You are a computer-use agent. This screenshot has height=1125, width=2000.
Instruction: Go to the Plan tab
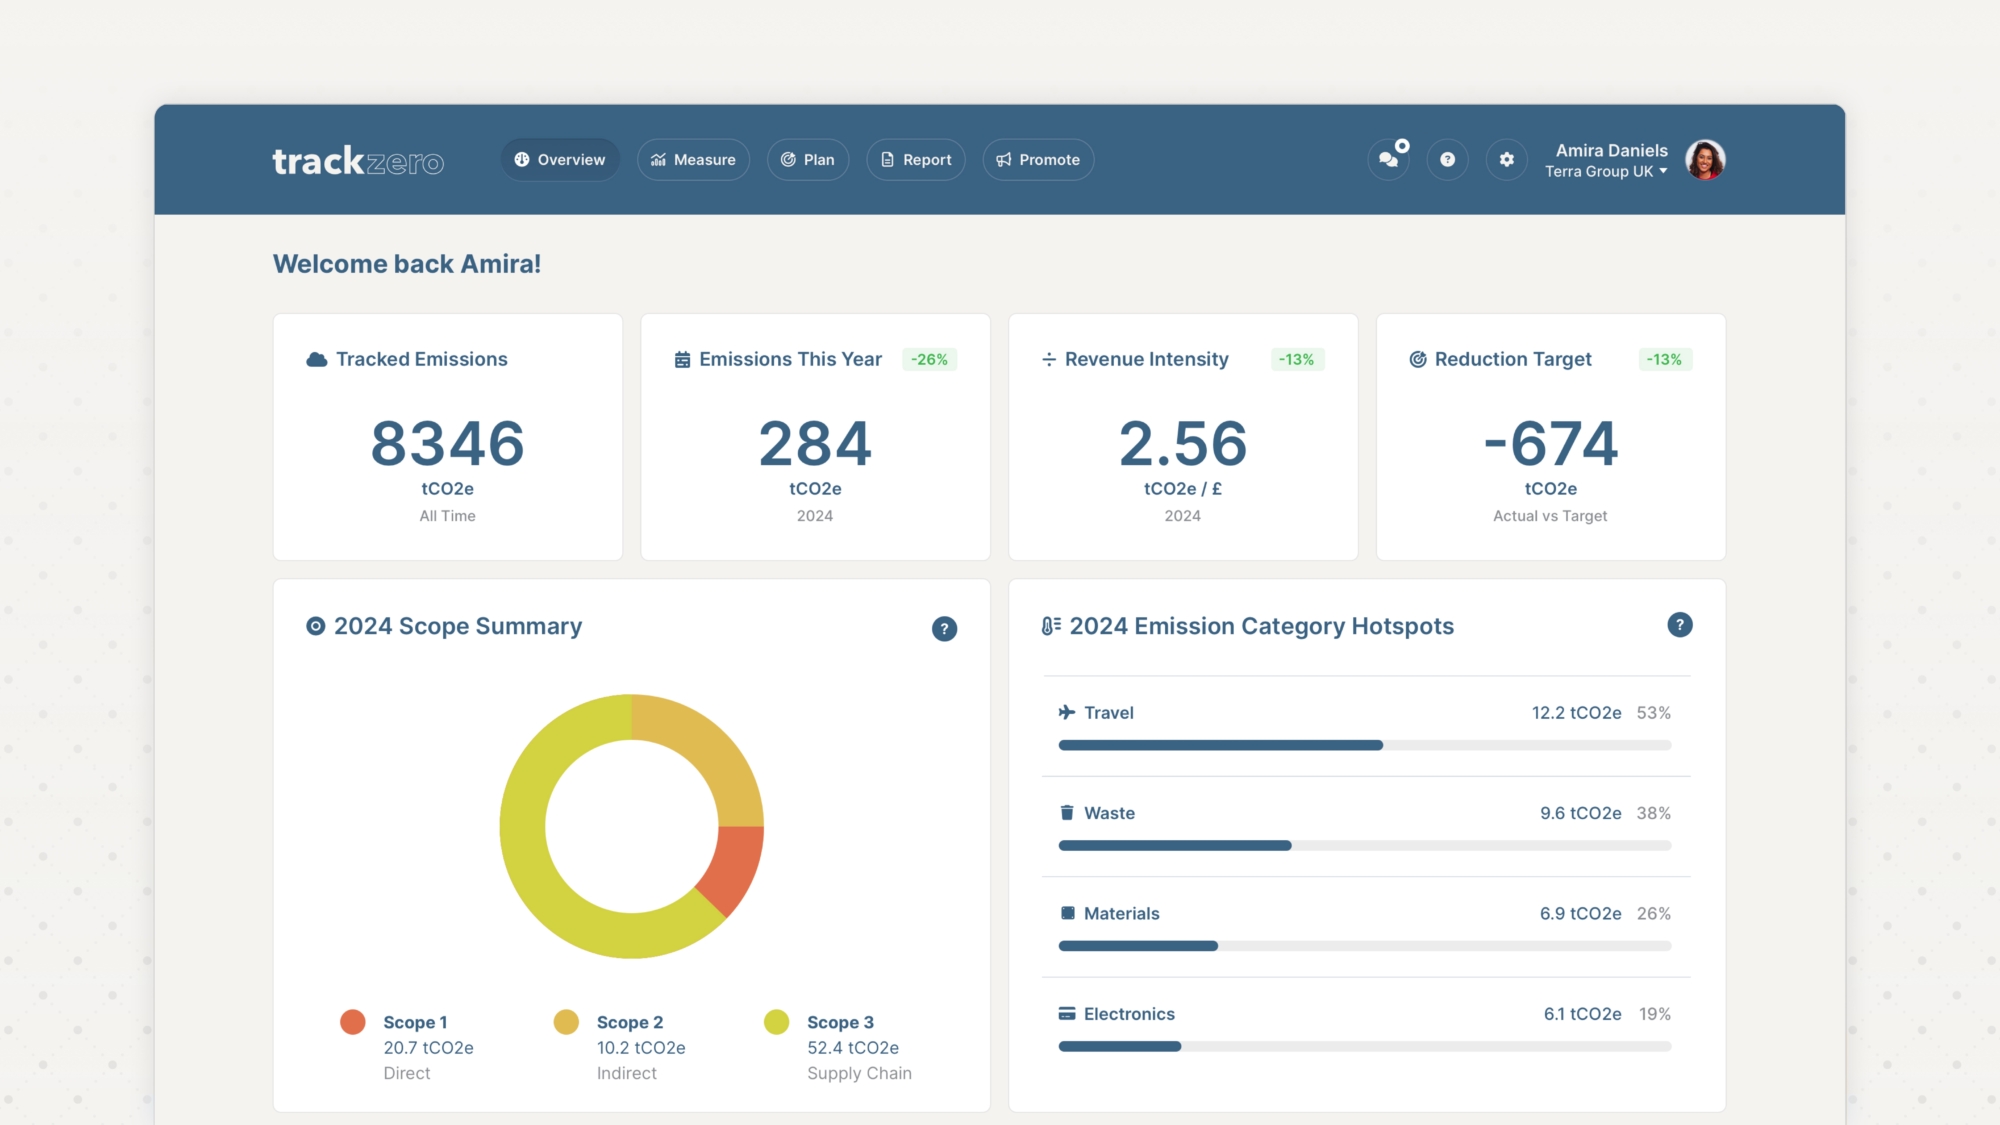(807, 160)
